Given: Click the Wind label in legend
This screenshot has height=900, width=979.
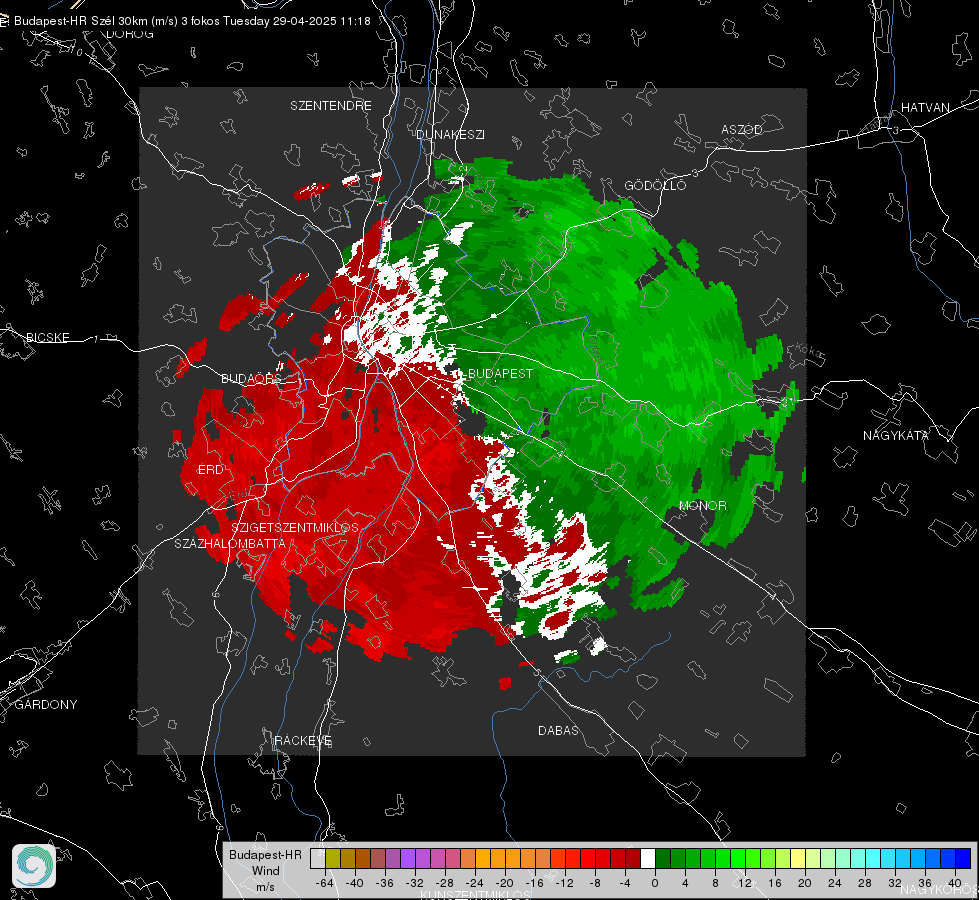Looking at the screenshot, I should click(x=265, y=871).
